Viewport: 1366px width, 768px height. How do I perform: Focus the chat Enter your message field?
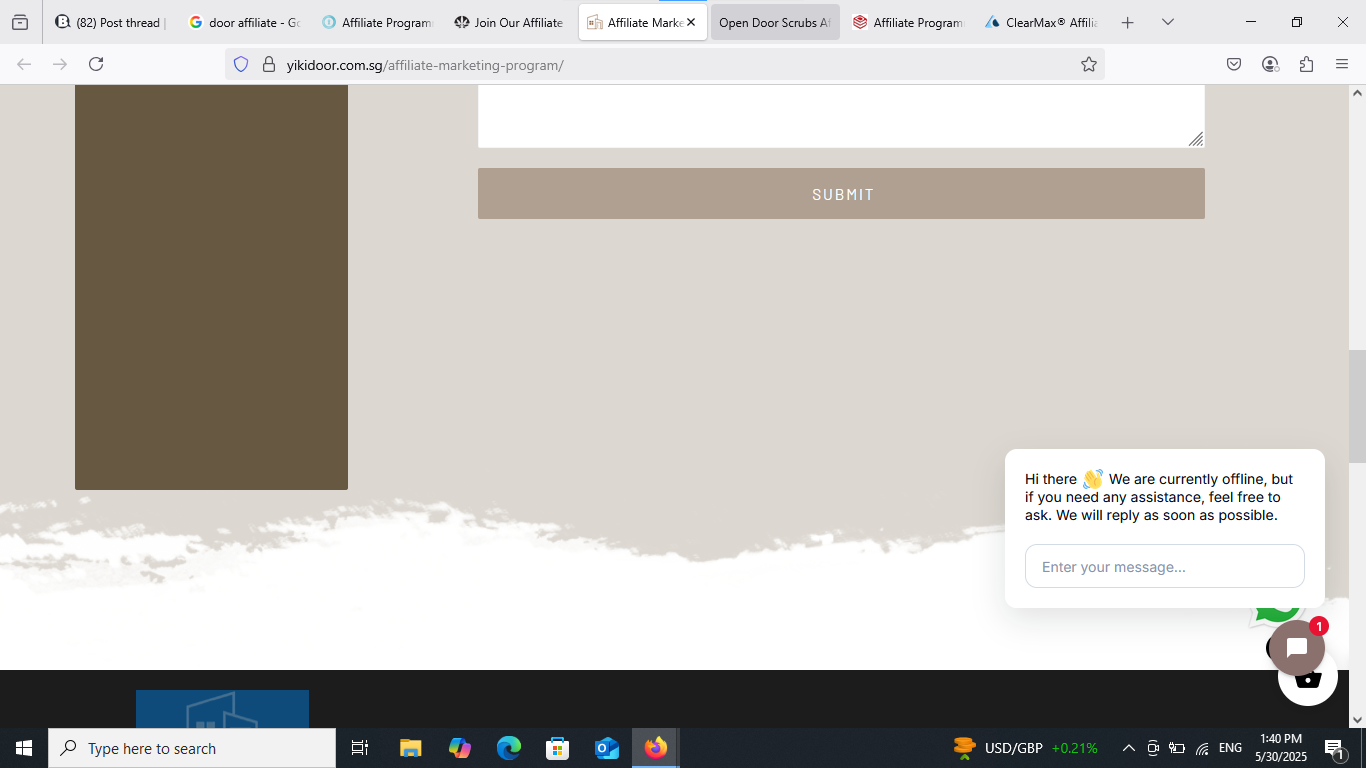click(1164, 566)
